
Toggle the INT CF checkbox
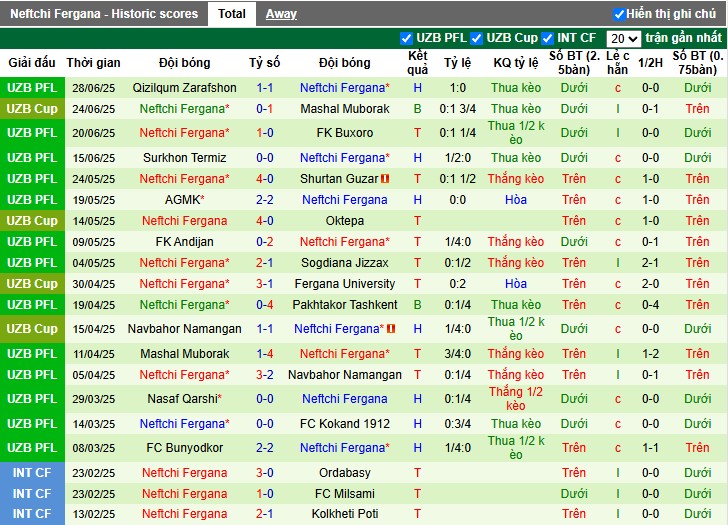pos(547,38)
